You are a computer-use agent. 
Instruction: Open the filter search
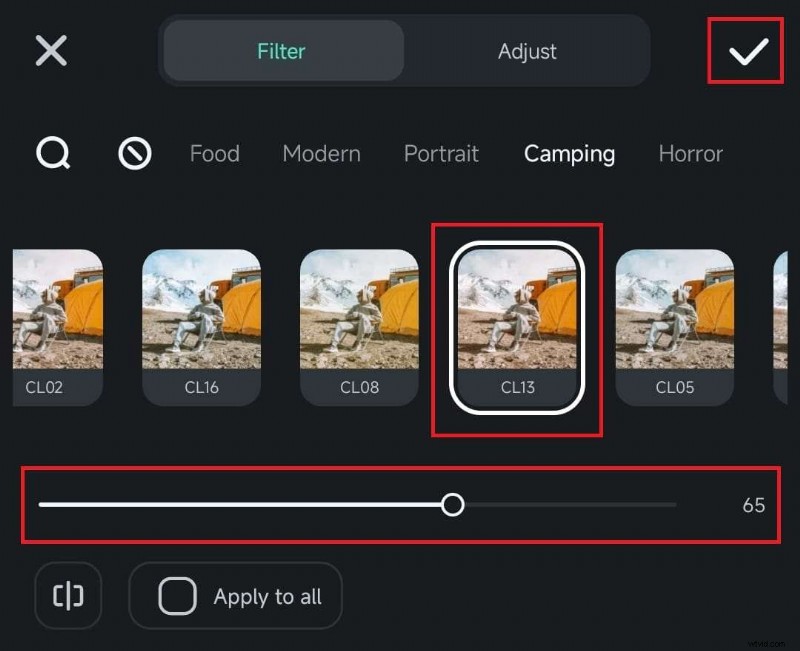[x=54, y=153]
